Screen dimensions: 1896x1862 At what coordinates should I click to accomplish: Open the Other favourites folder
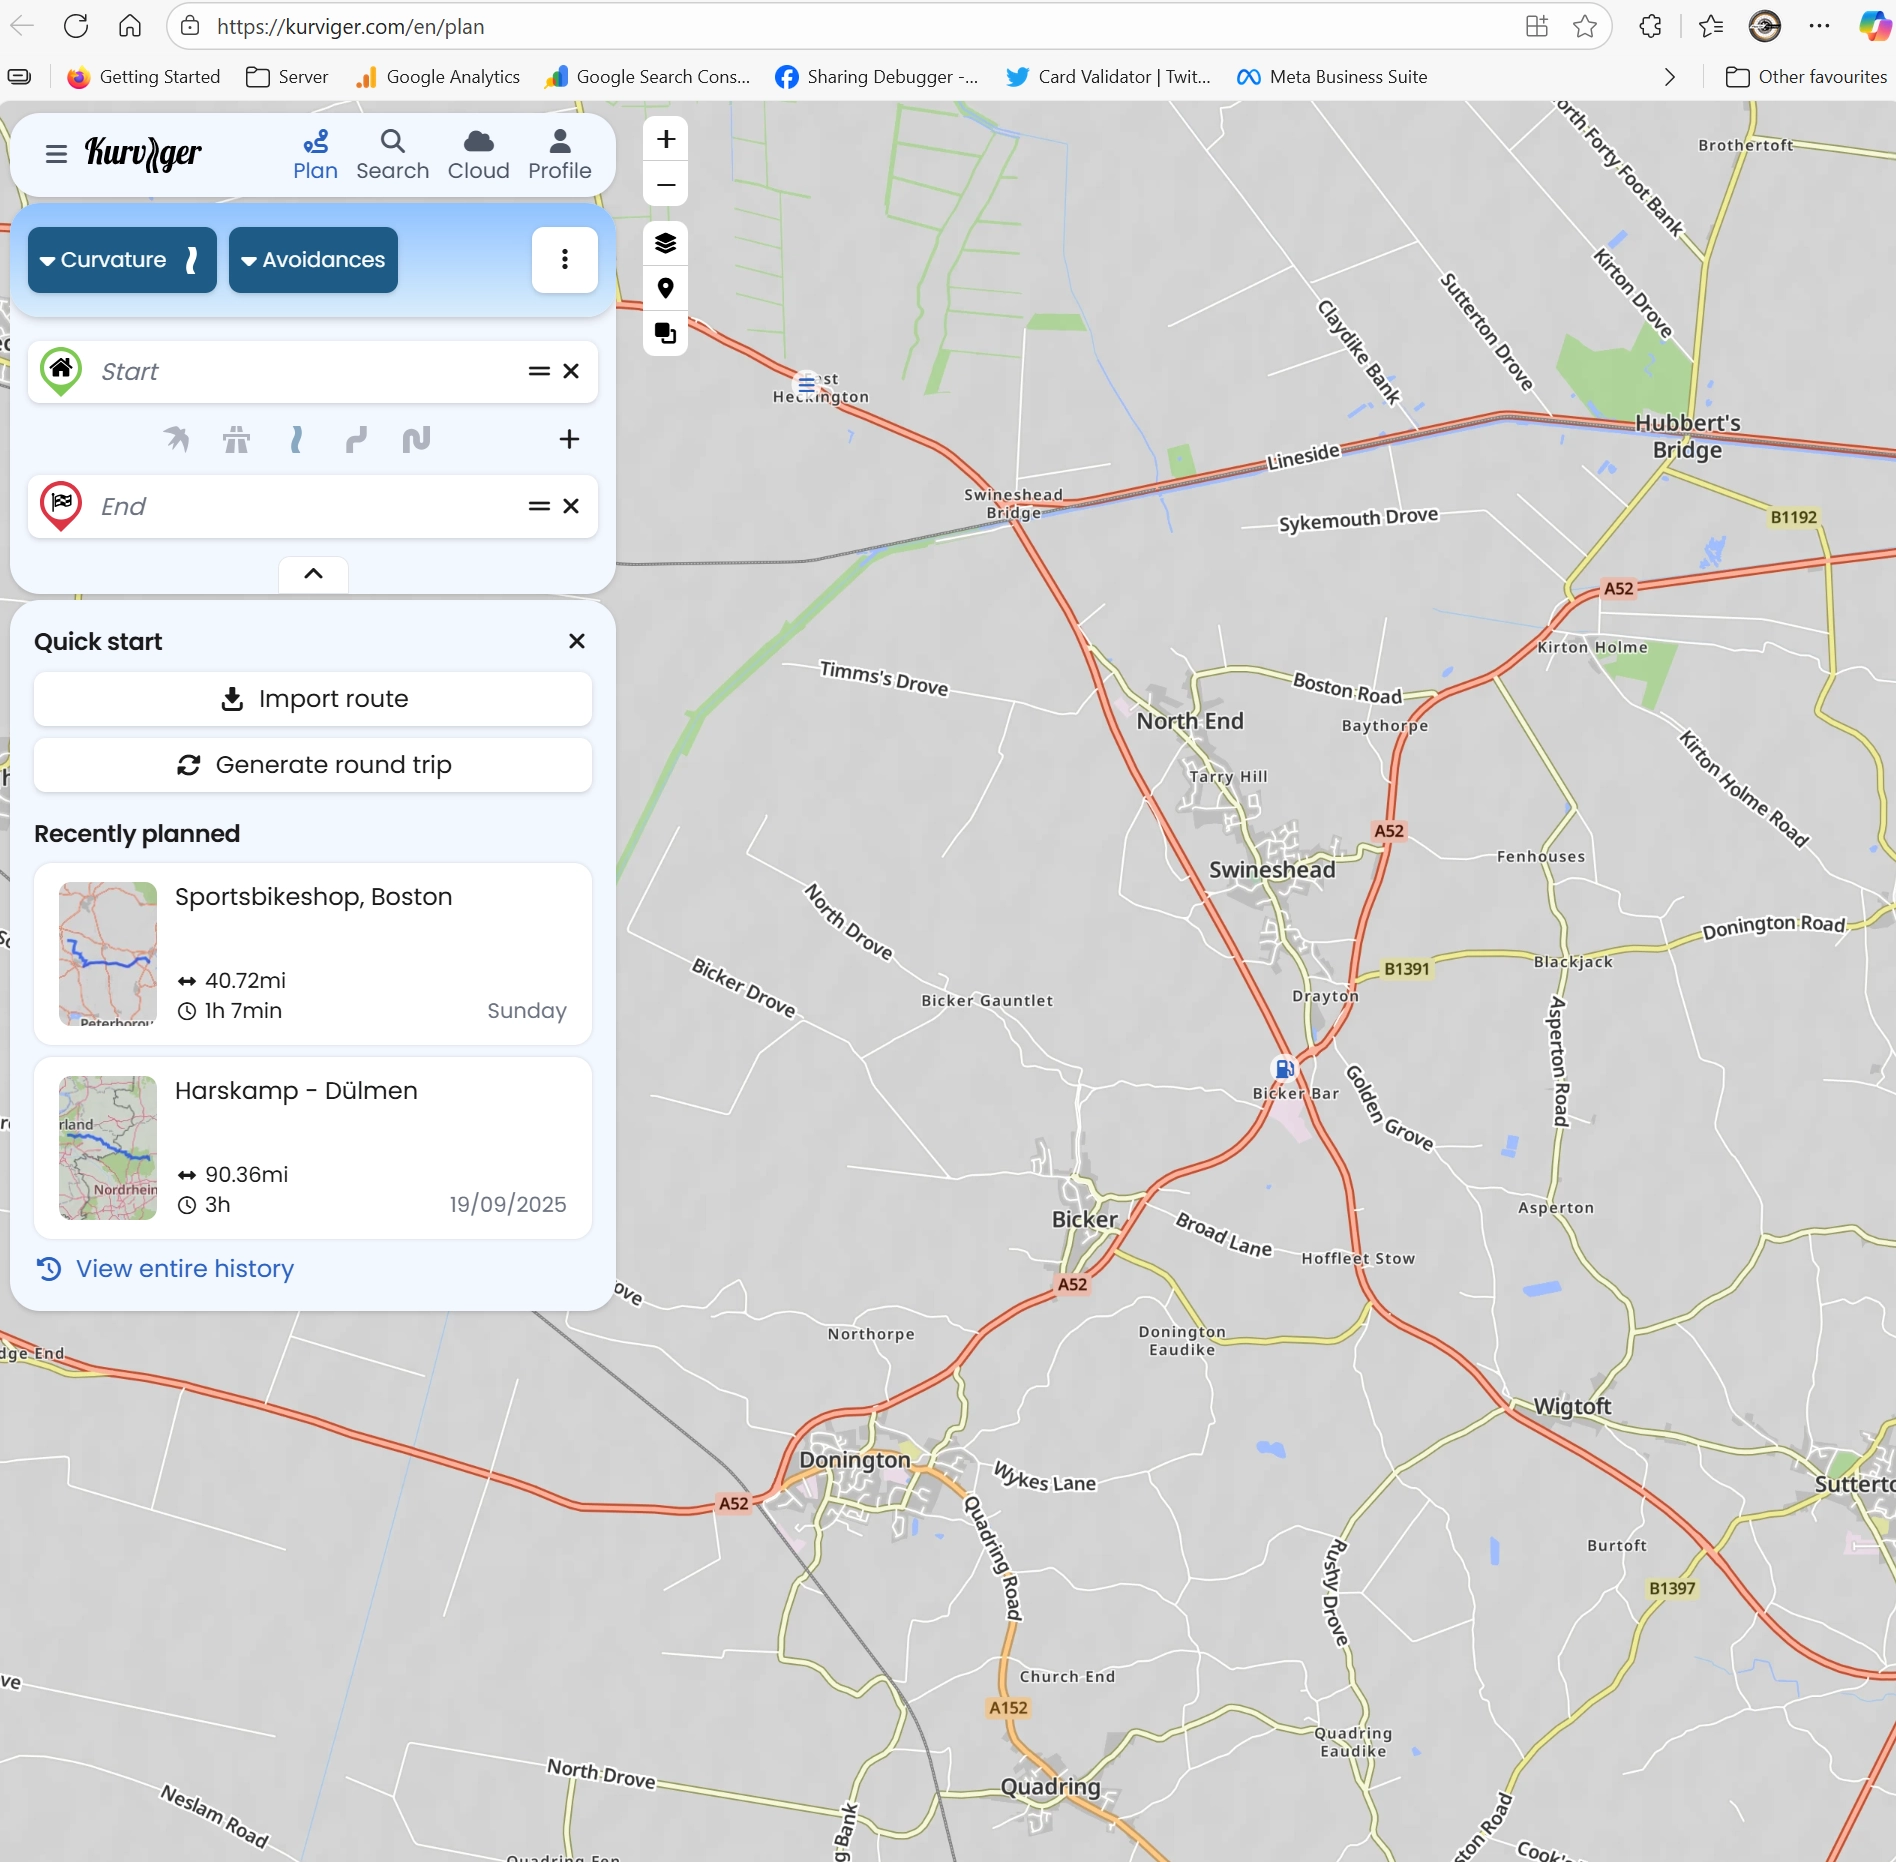tap(1806, 77)
